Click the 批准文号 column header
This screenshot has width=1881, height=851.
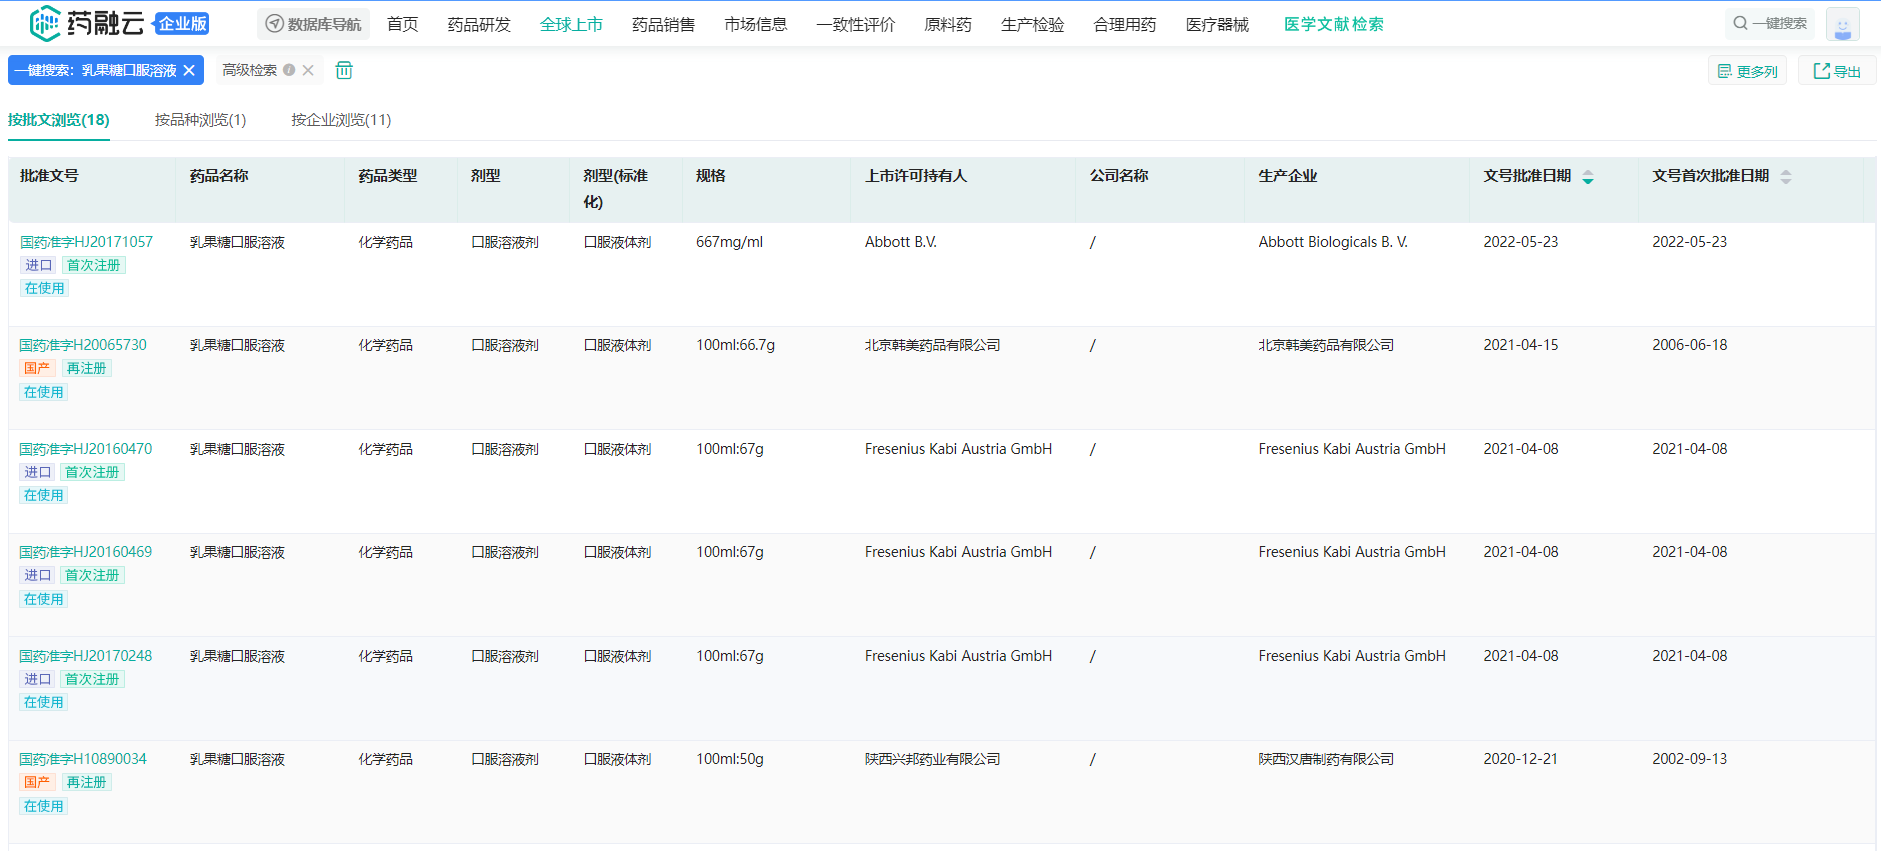click(x=49, y=176)
